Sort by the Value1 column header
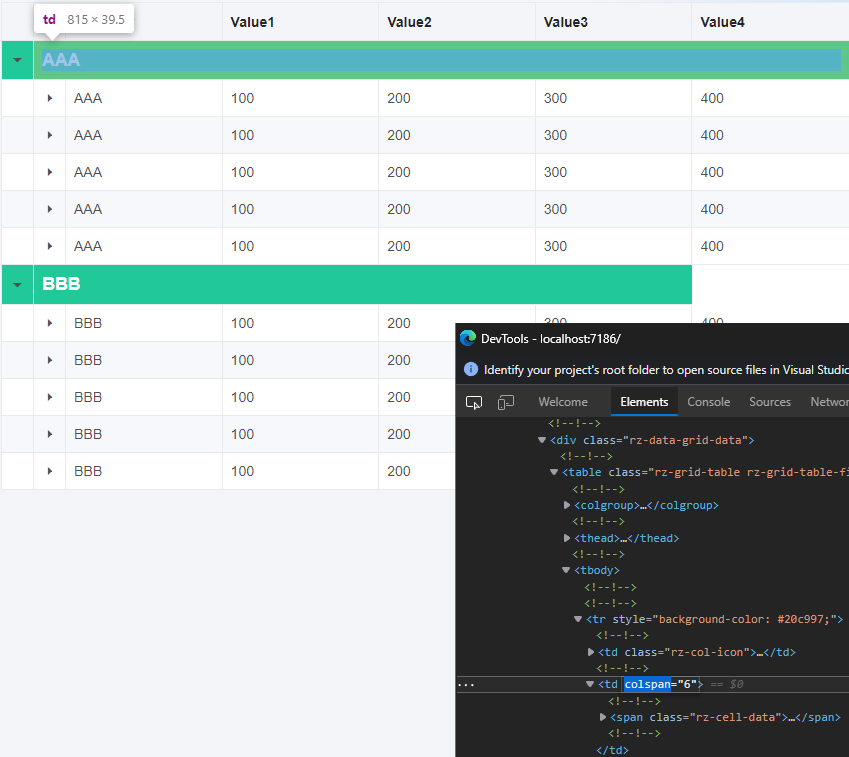Viewport: 849px width, 757px height. pyautogui.click(x=255, y=21)
